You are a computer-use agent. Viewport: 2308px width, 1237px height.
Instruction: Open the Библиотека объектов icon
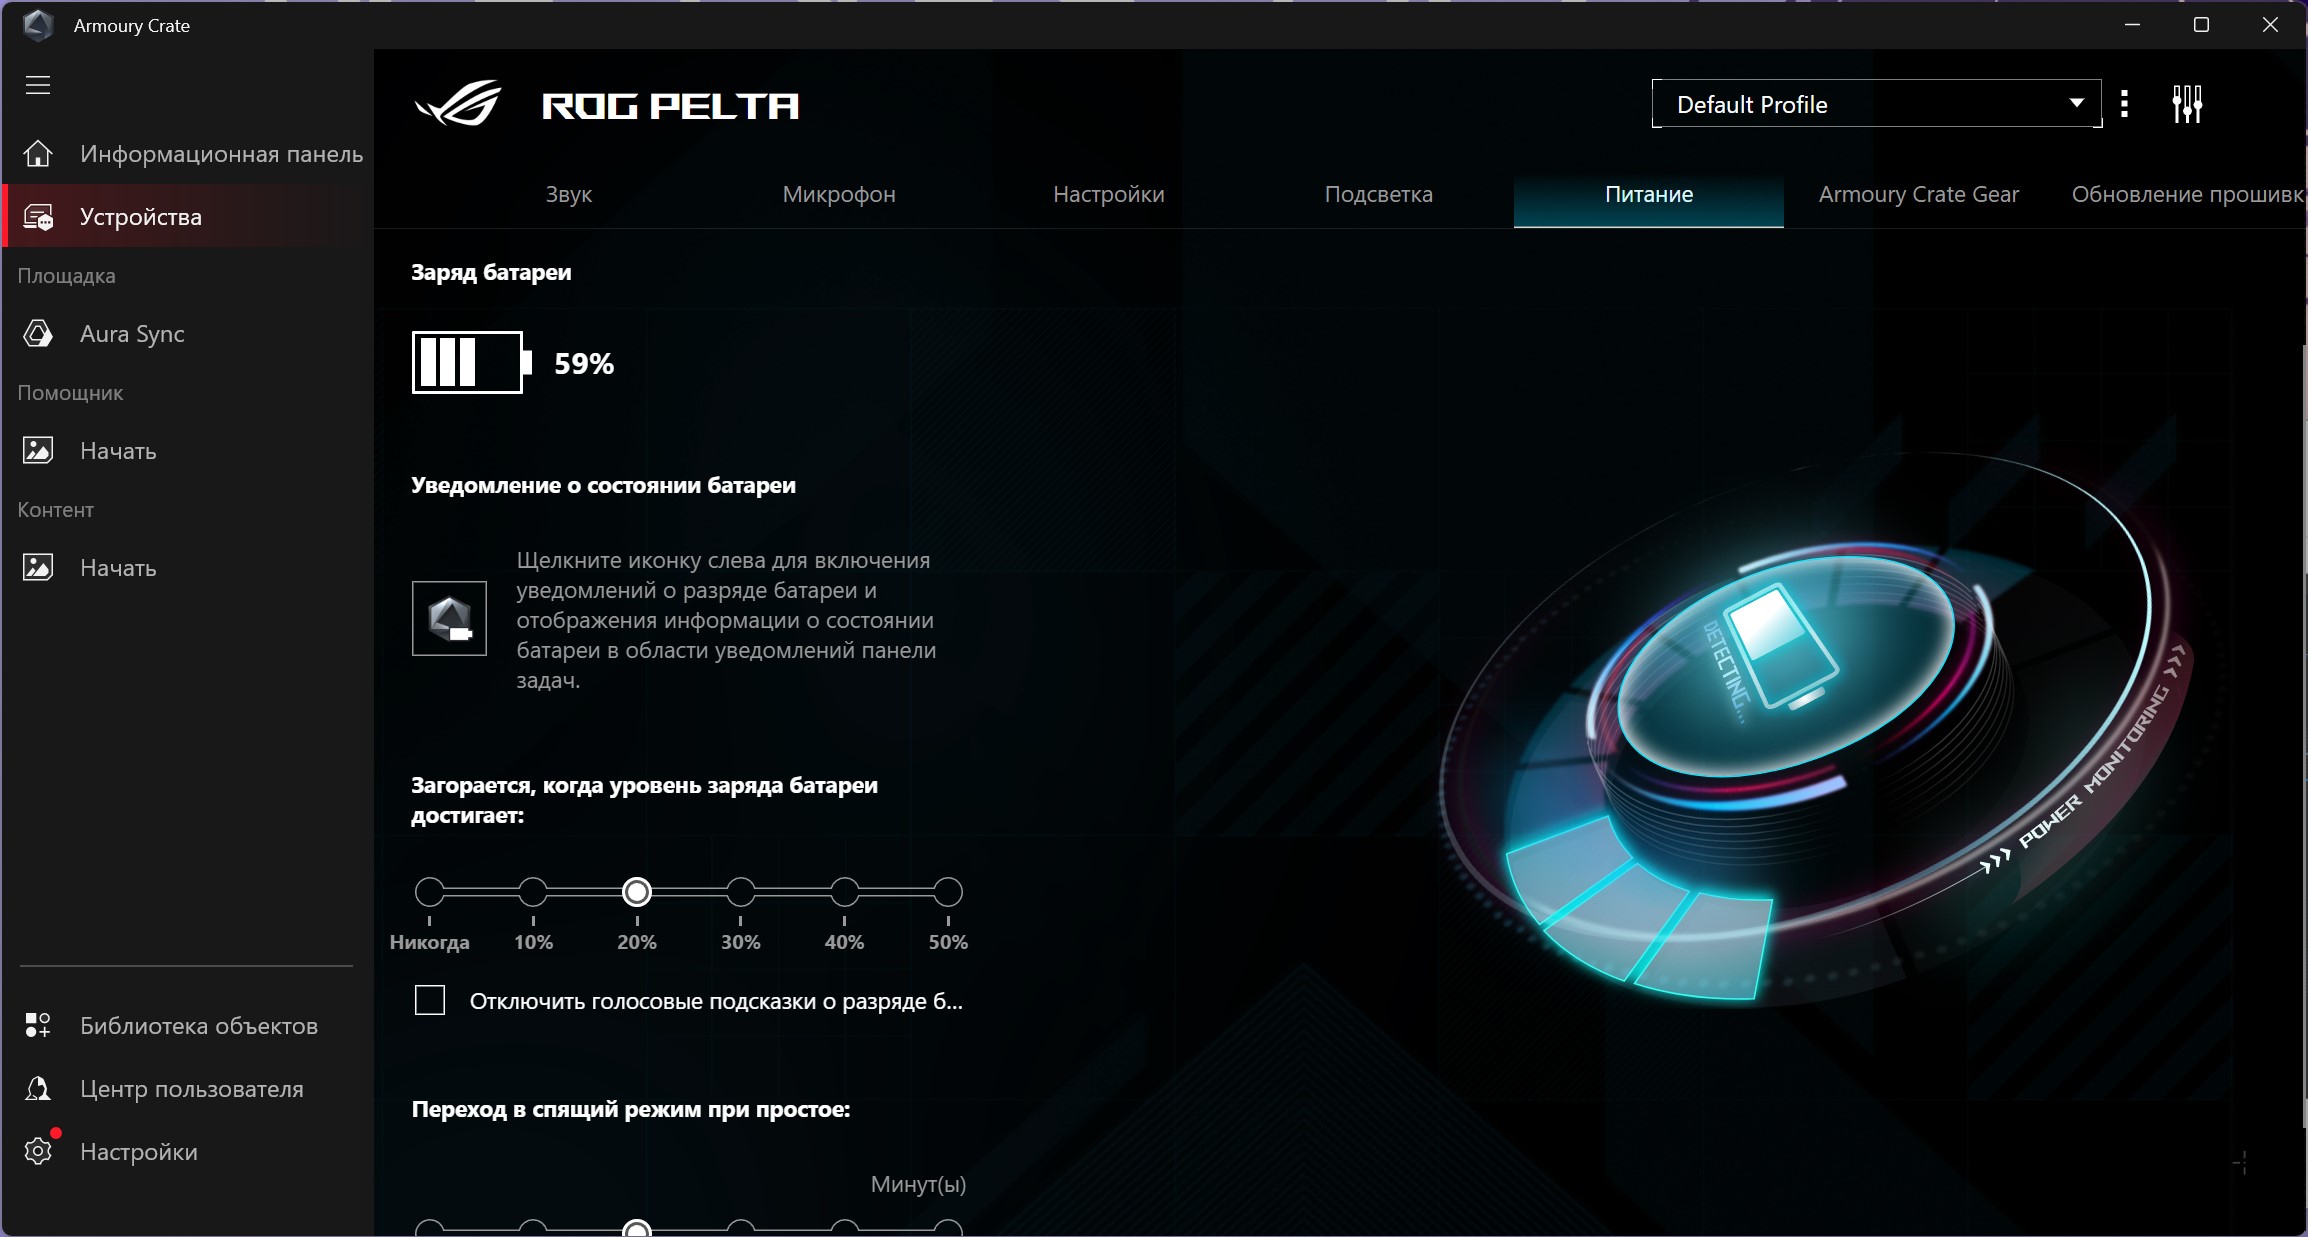(38, 1026)
